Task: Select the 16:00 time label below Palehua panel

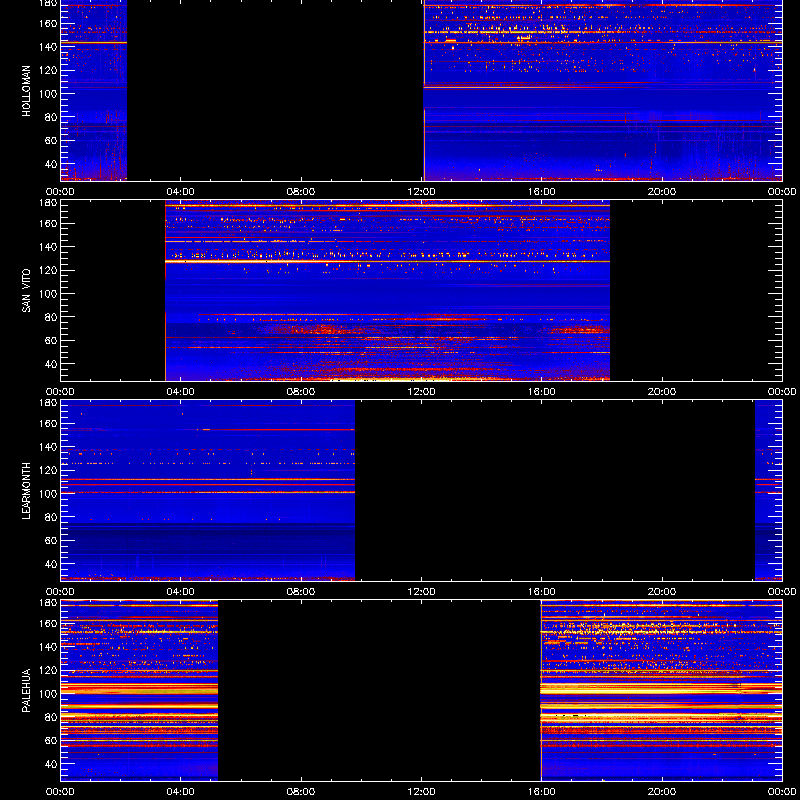Action: click(x=542, y=792)
